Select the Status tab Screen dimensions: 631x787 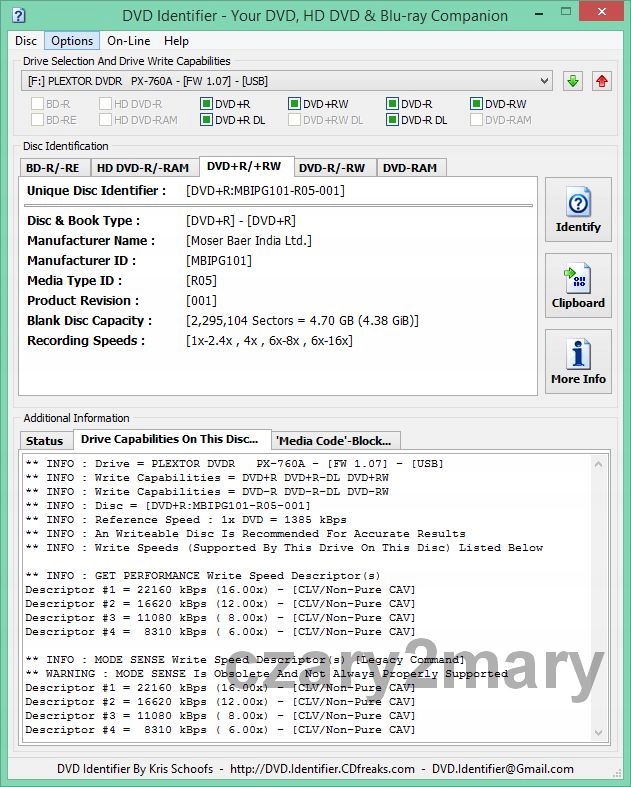click(44, 440)
